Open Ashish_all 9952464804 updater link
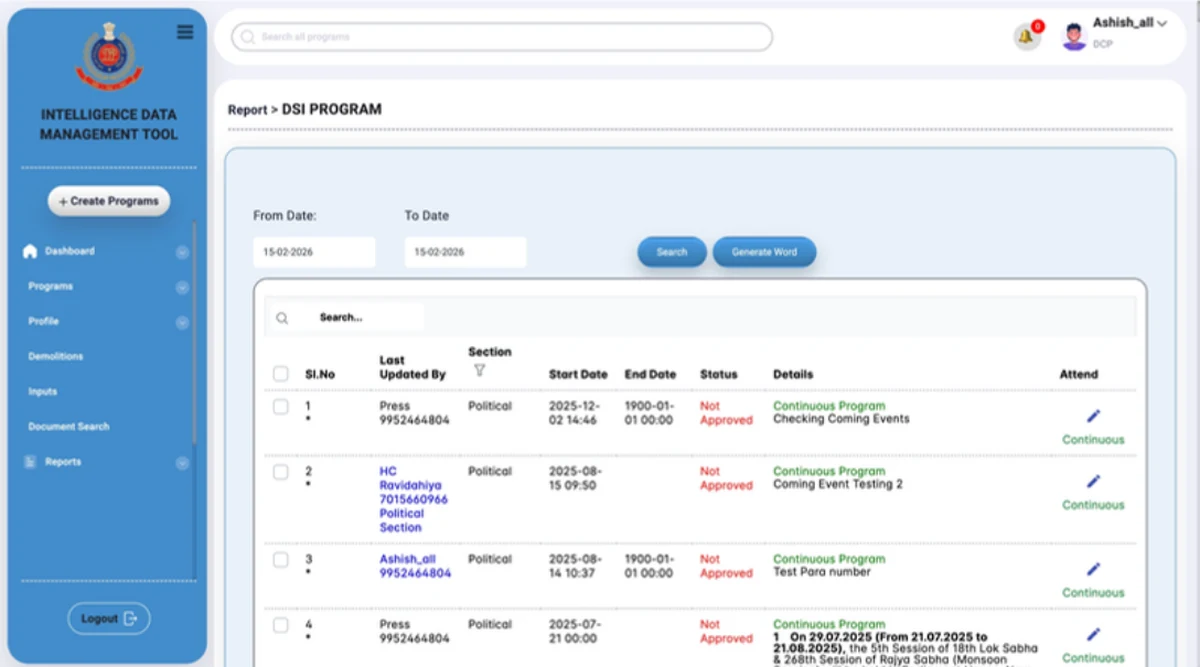The width and height of the screenshot is (1200, 667). (x=415, y=566)
